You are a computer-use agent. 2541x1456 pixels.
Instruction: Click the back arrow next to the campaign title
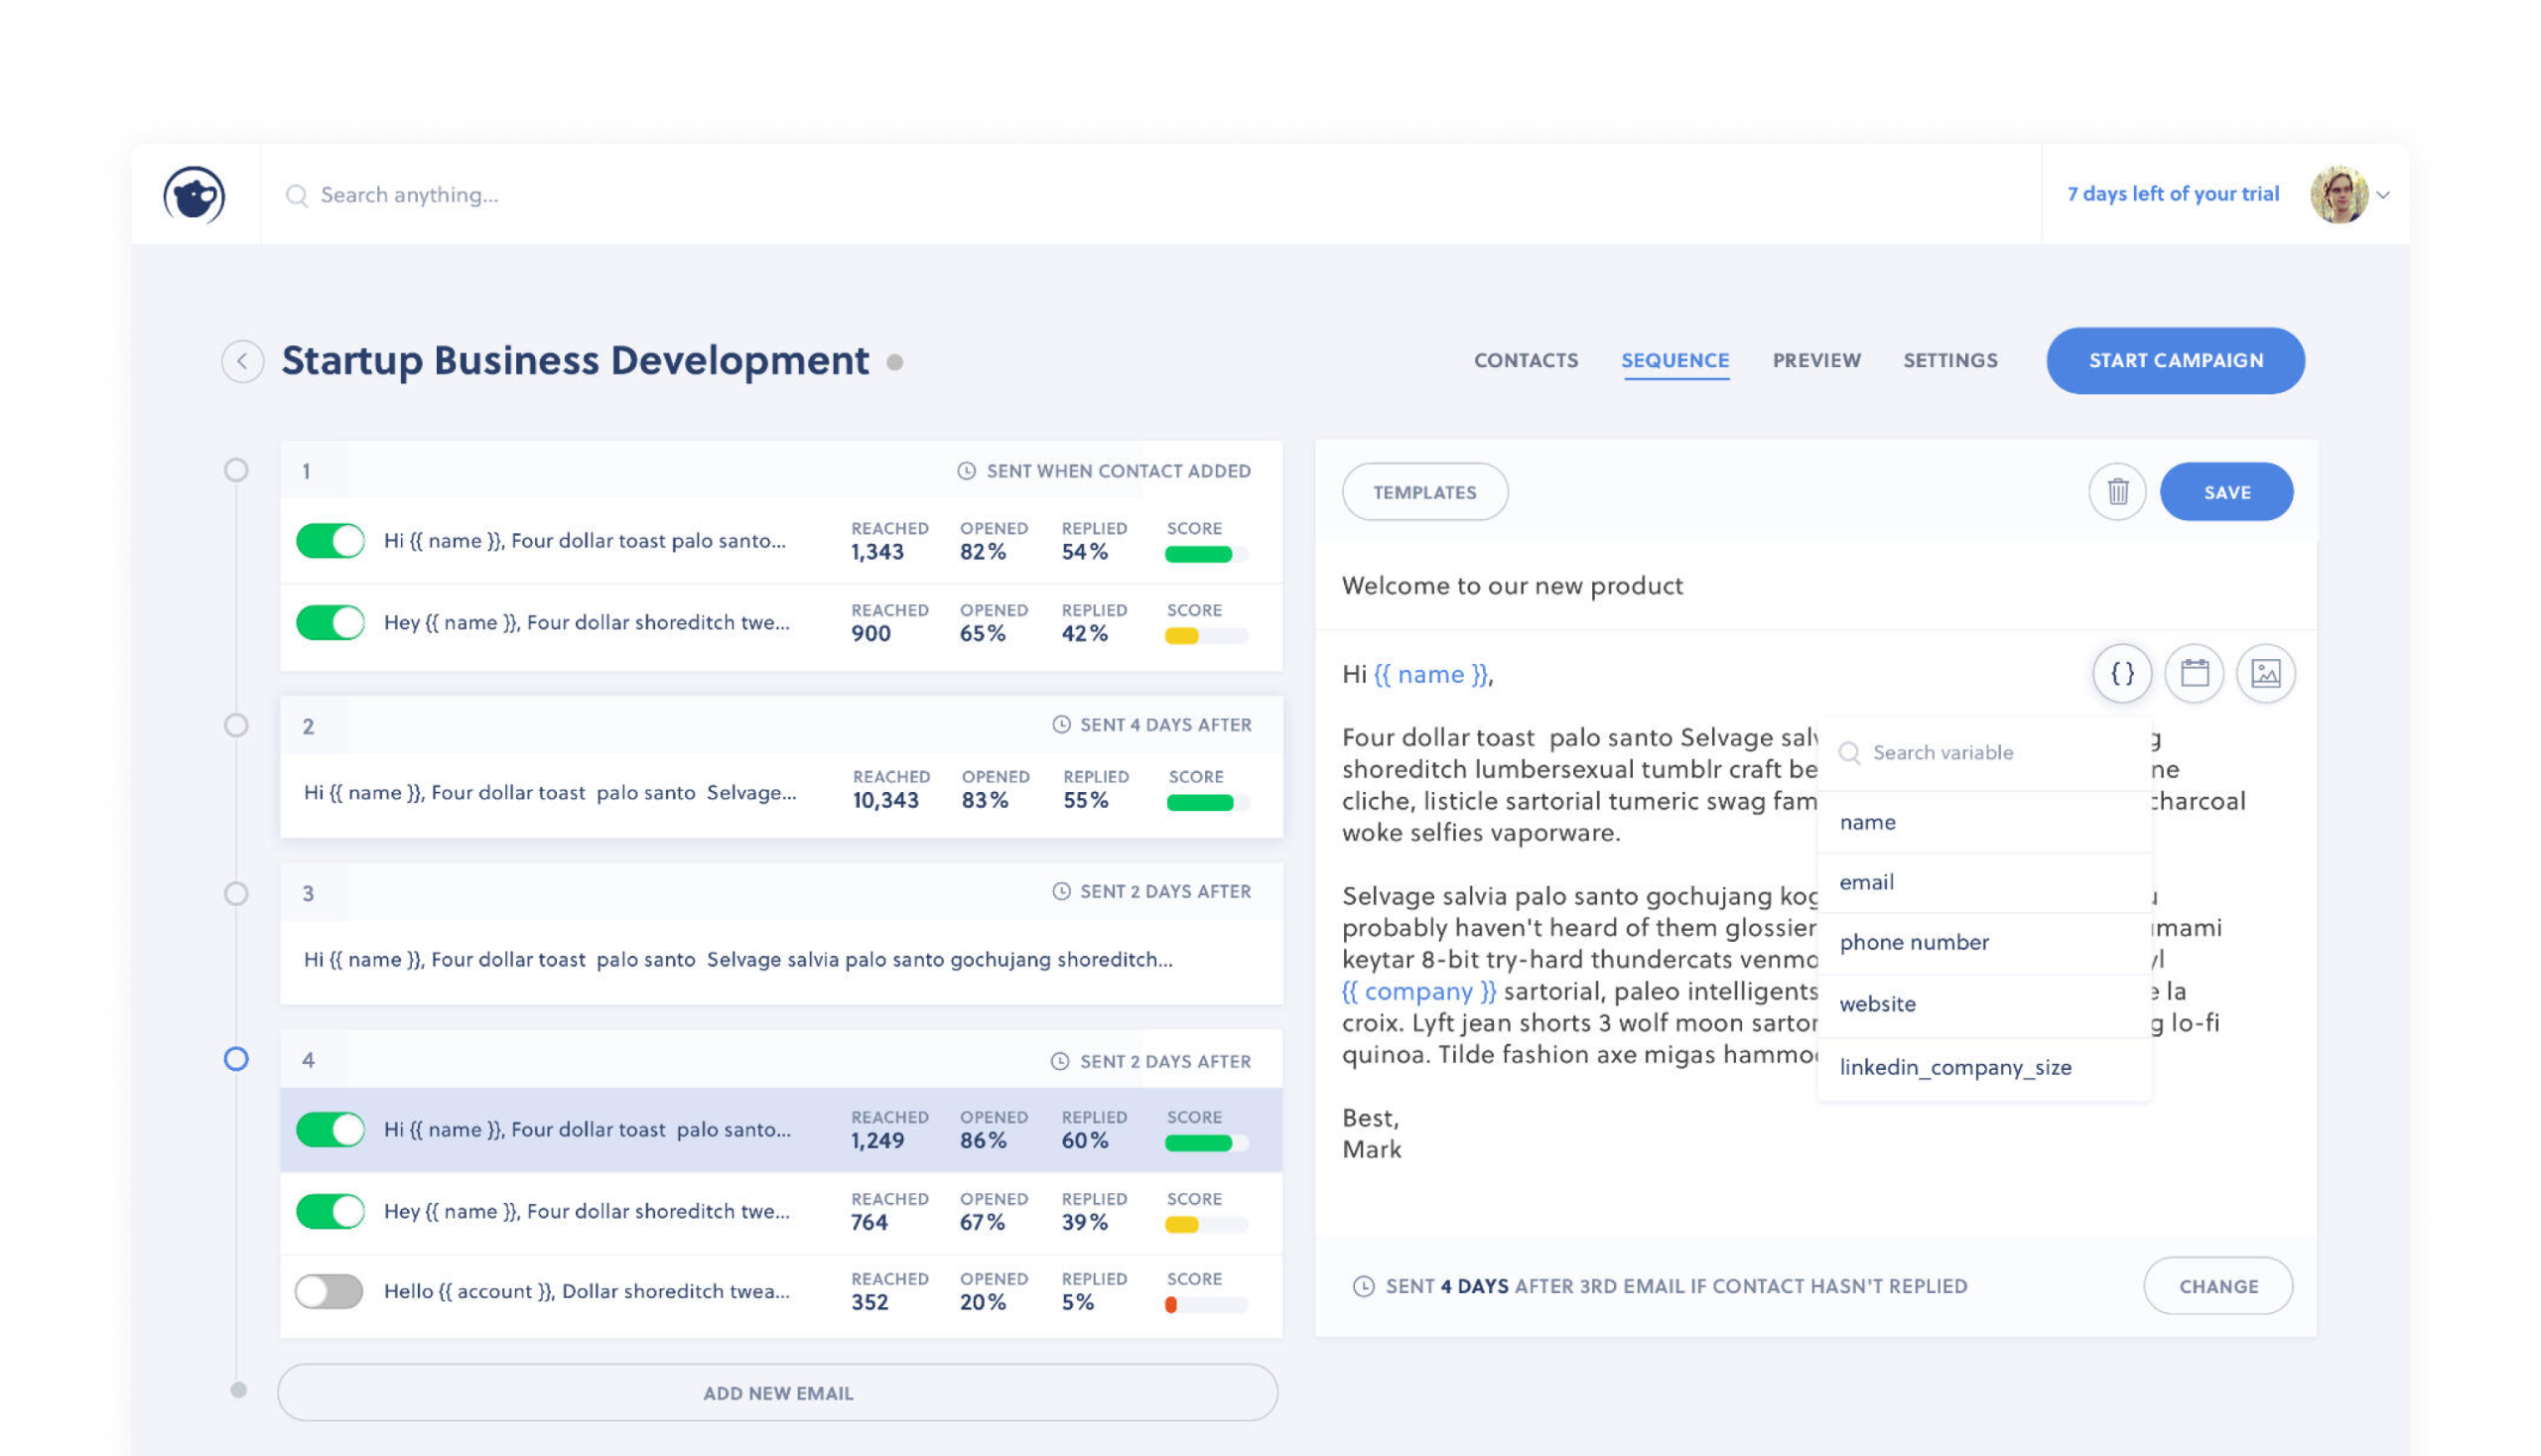(x=242, y=361)
